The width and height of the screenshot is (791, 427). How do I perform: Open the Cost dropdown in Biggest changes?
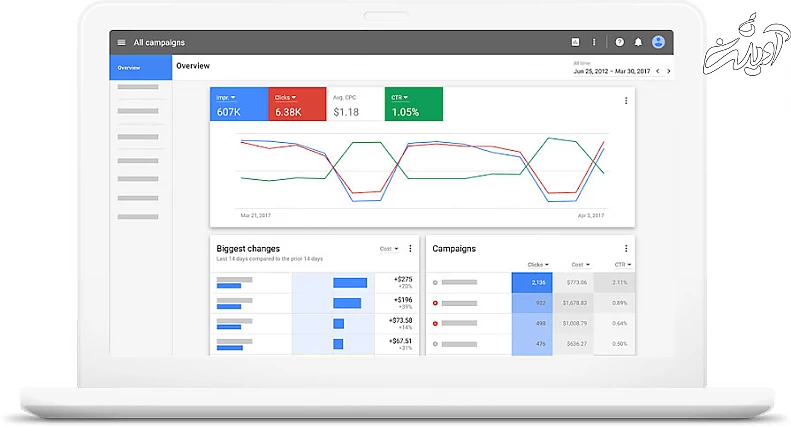[389, 248]
